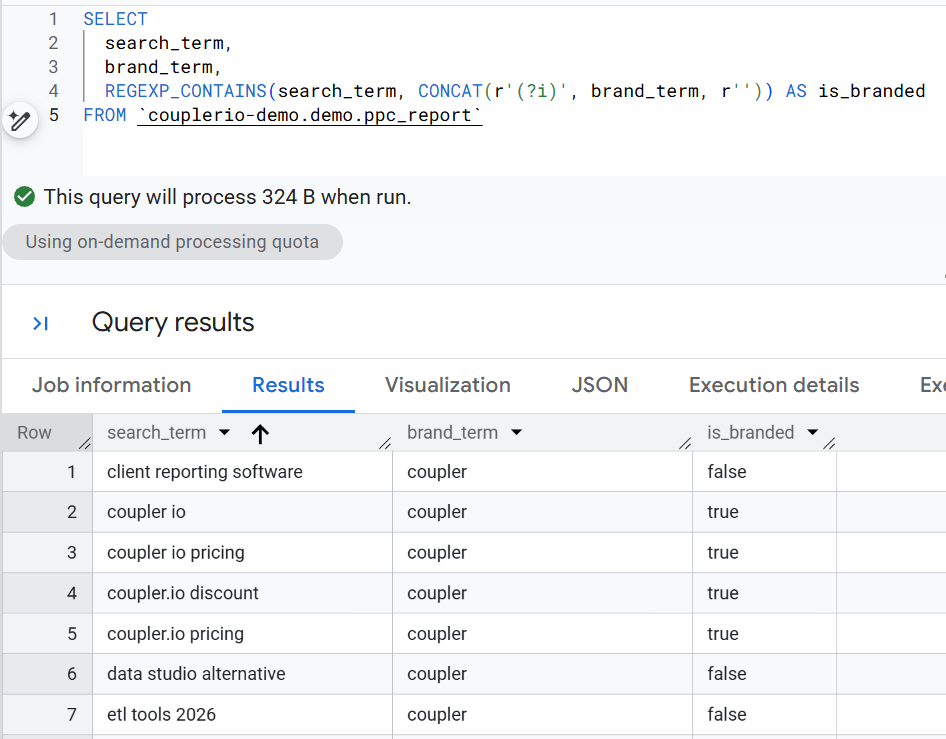Click the SELECT keyword on line 1
Screen dimensions: 946x739
point(115,19)
